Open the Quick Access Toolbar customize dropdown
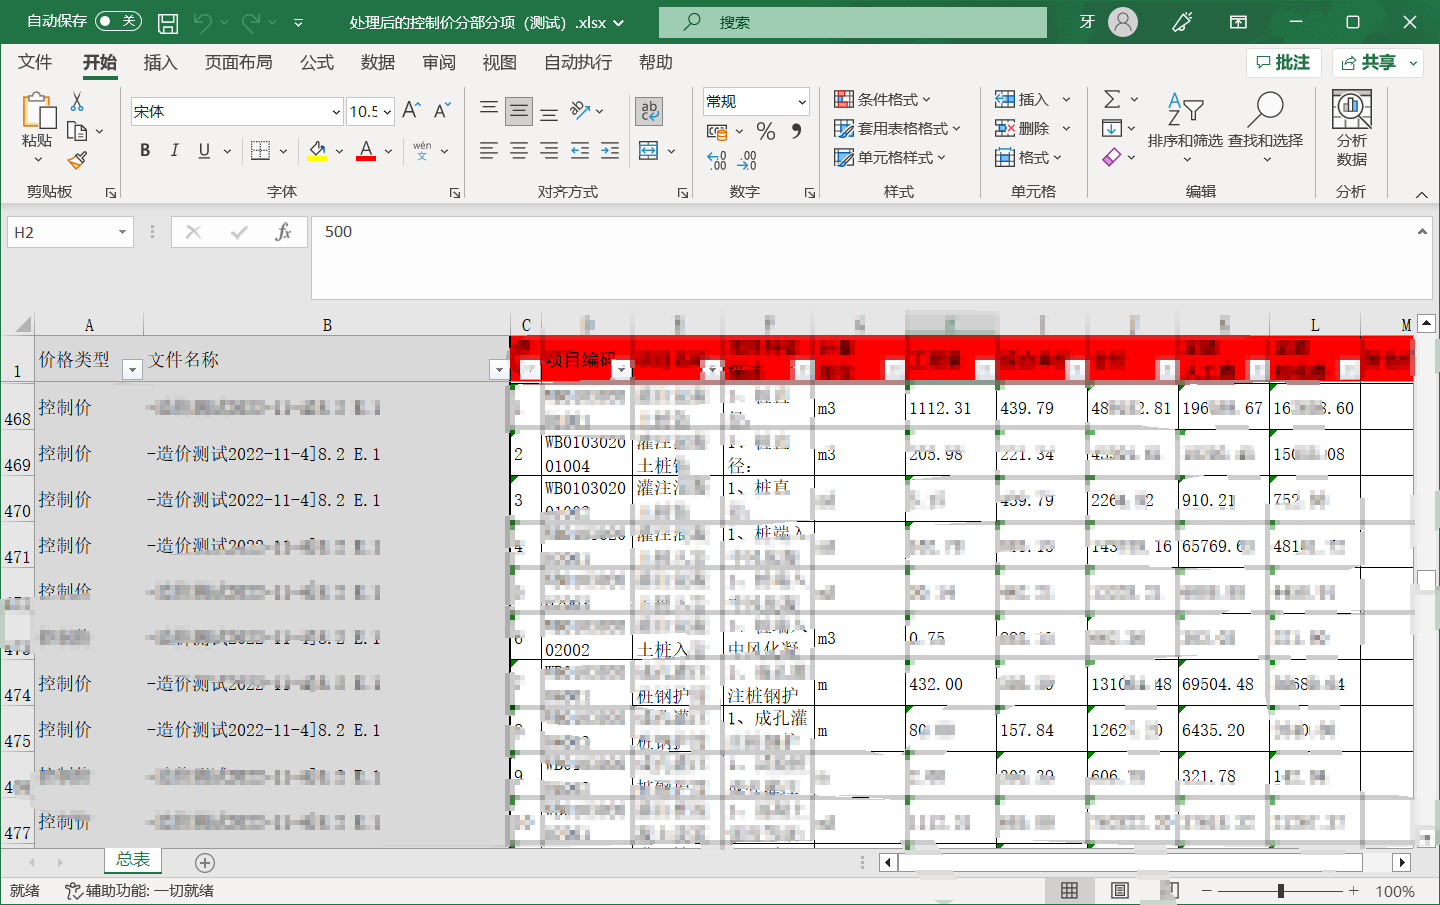1440x905 pixels. [x=298, y=22]
